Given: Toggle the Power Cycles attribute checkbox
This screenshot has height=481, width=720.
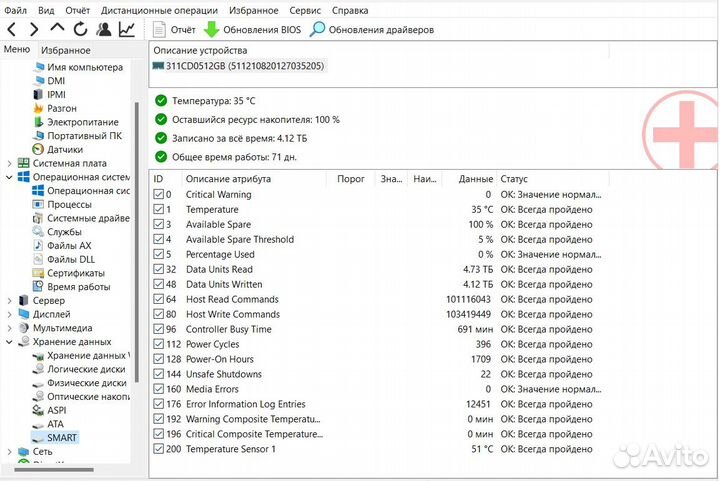Looking at the screenshot, I should tap(158, 345).
